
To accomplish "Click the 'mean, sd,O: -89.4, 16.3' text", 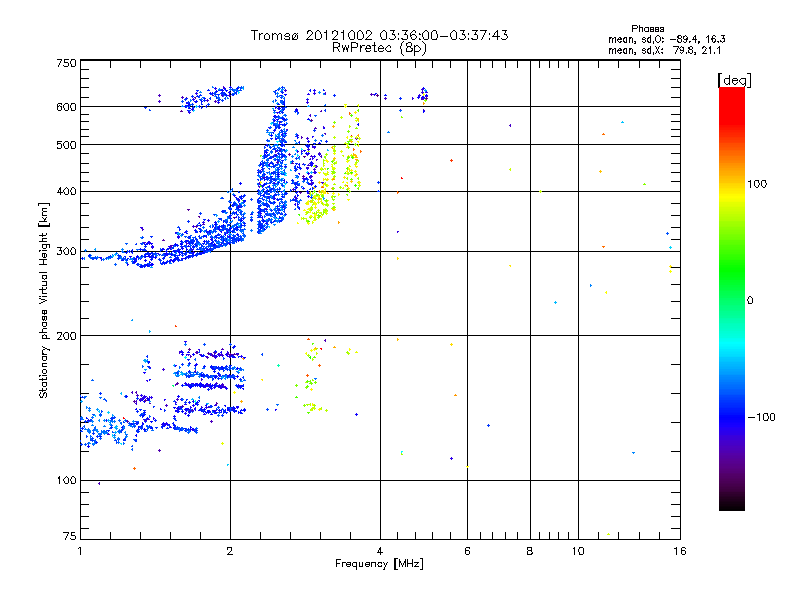I will [x=666, y=39].
